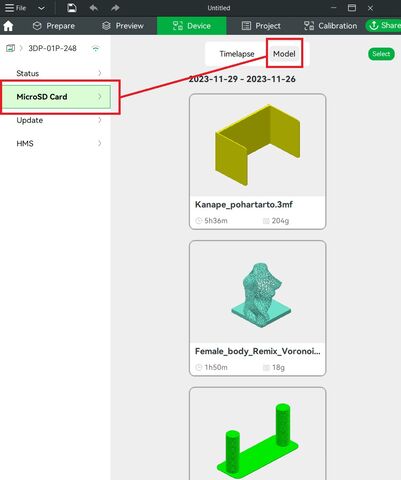Screen dimensions: 401x480
Task: Click the filament icon beside 204g
Action: (x=266, y=221)
